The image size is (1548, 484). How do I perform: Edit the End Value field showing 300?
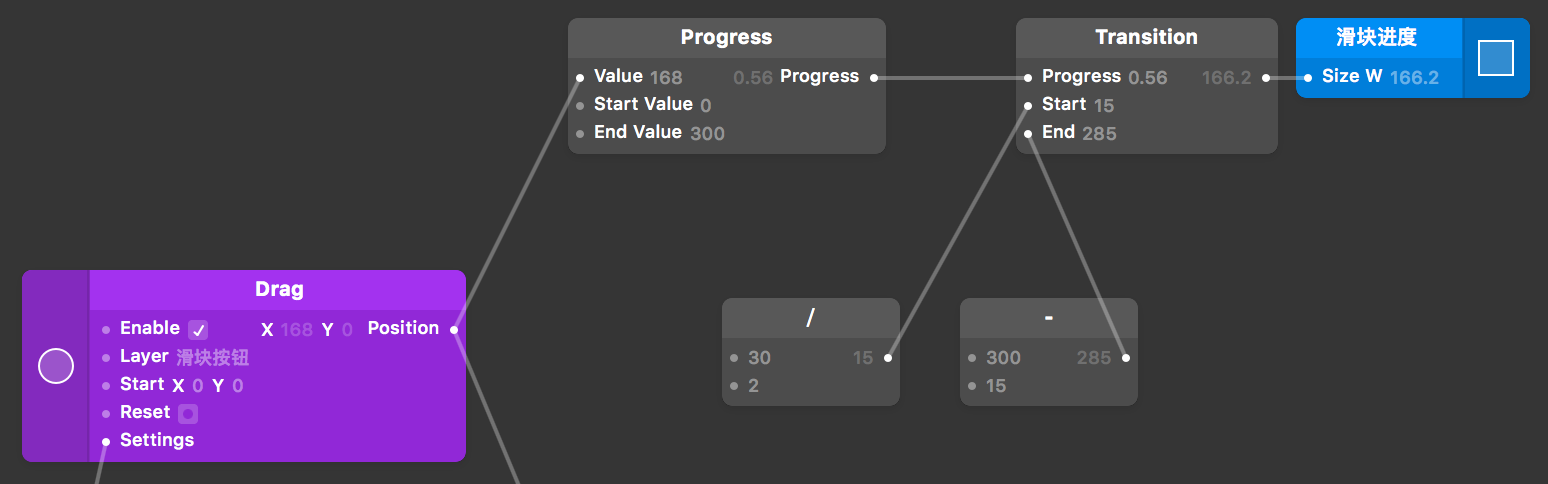pos(707,133)
